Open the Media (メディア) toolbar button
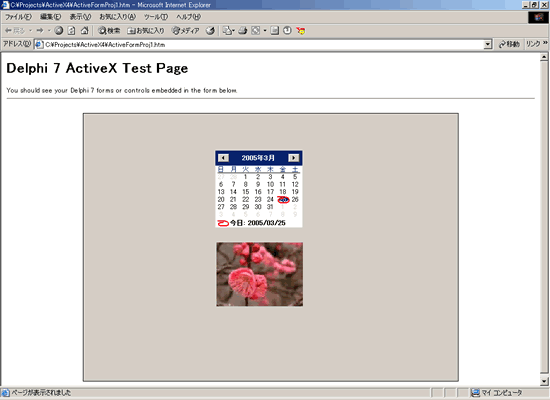 (186, 31)
